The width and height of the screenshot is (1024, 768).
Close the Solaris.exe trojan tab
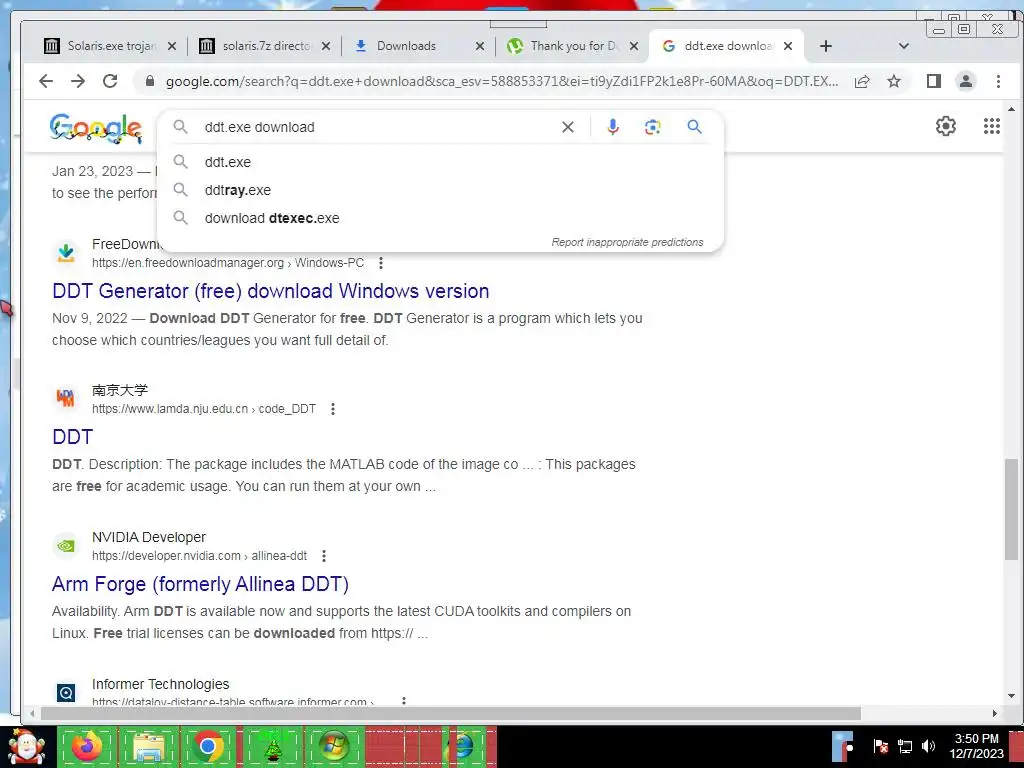[x=172, y=46]
